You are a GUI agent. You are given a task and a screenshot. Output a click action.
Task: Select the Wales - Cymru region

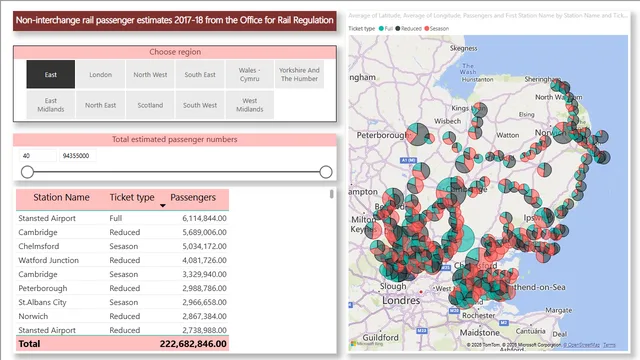click(249, 74)
